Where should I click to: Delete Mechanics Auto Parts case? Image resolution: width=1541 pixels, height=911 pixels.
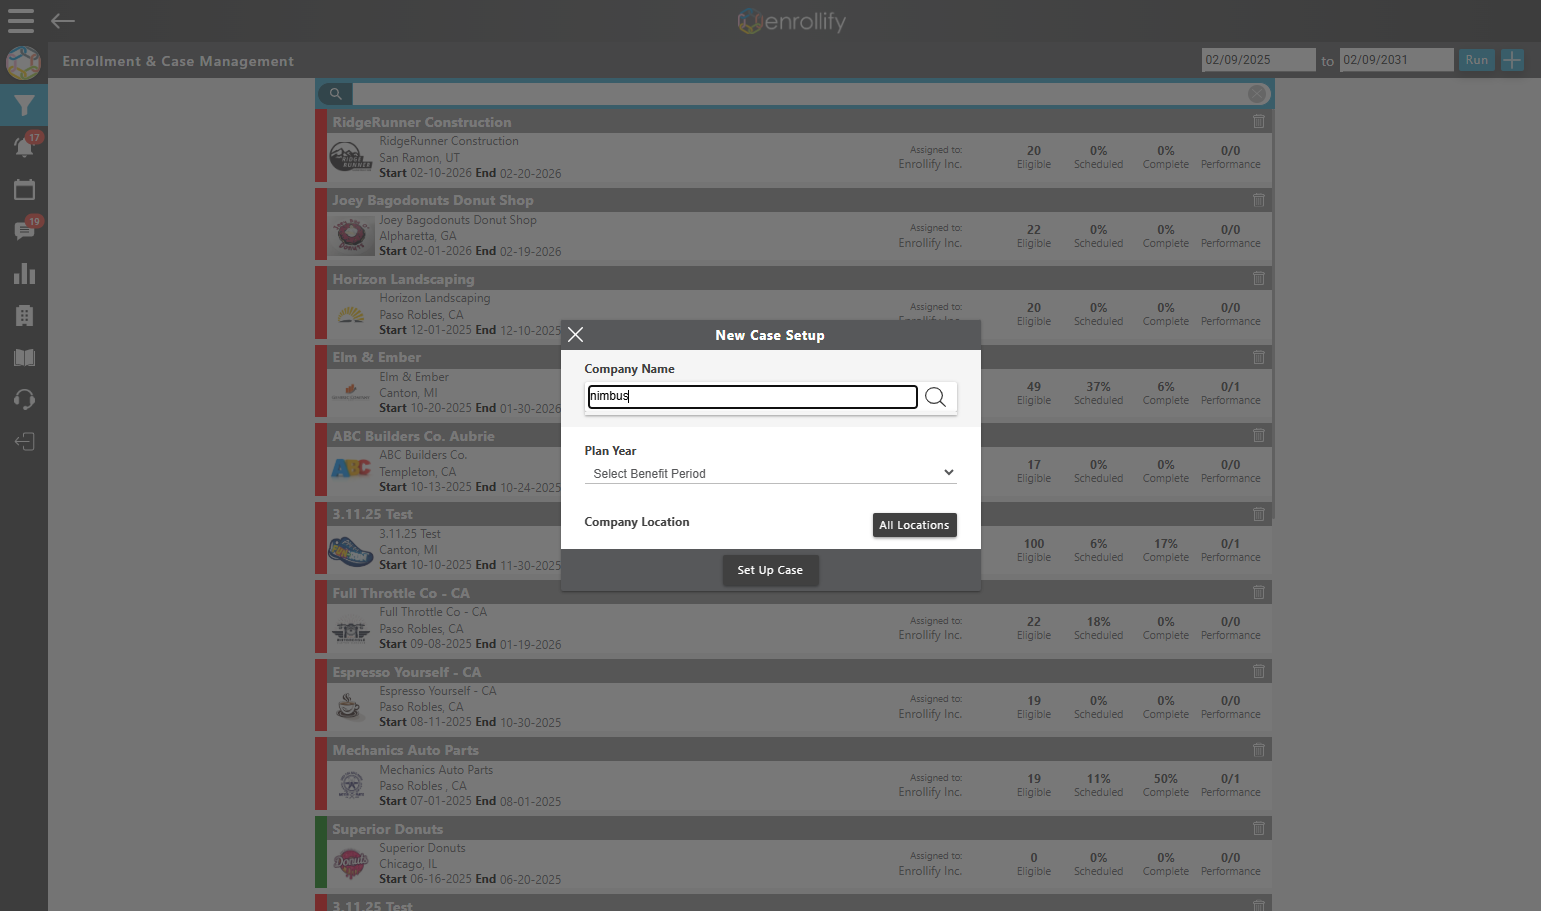pos(1259,749)
